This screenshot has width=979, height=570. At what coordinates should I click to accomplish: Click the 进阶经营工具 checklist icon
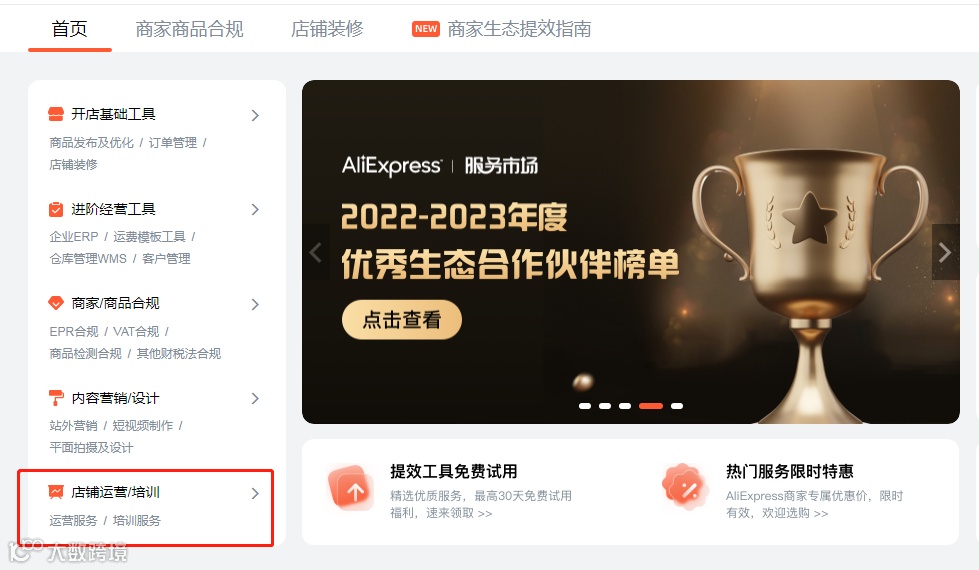pyautogui.click(x=56, y=209)
